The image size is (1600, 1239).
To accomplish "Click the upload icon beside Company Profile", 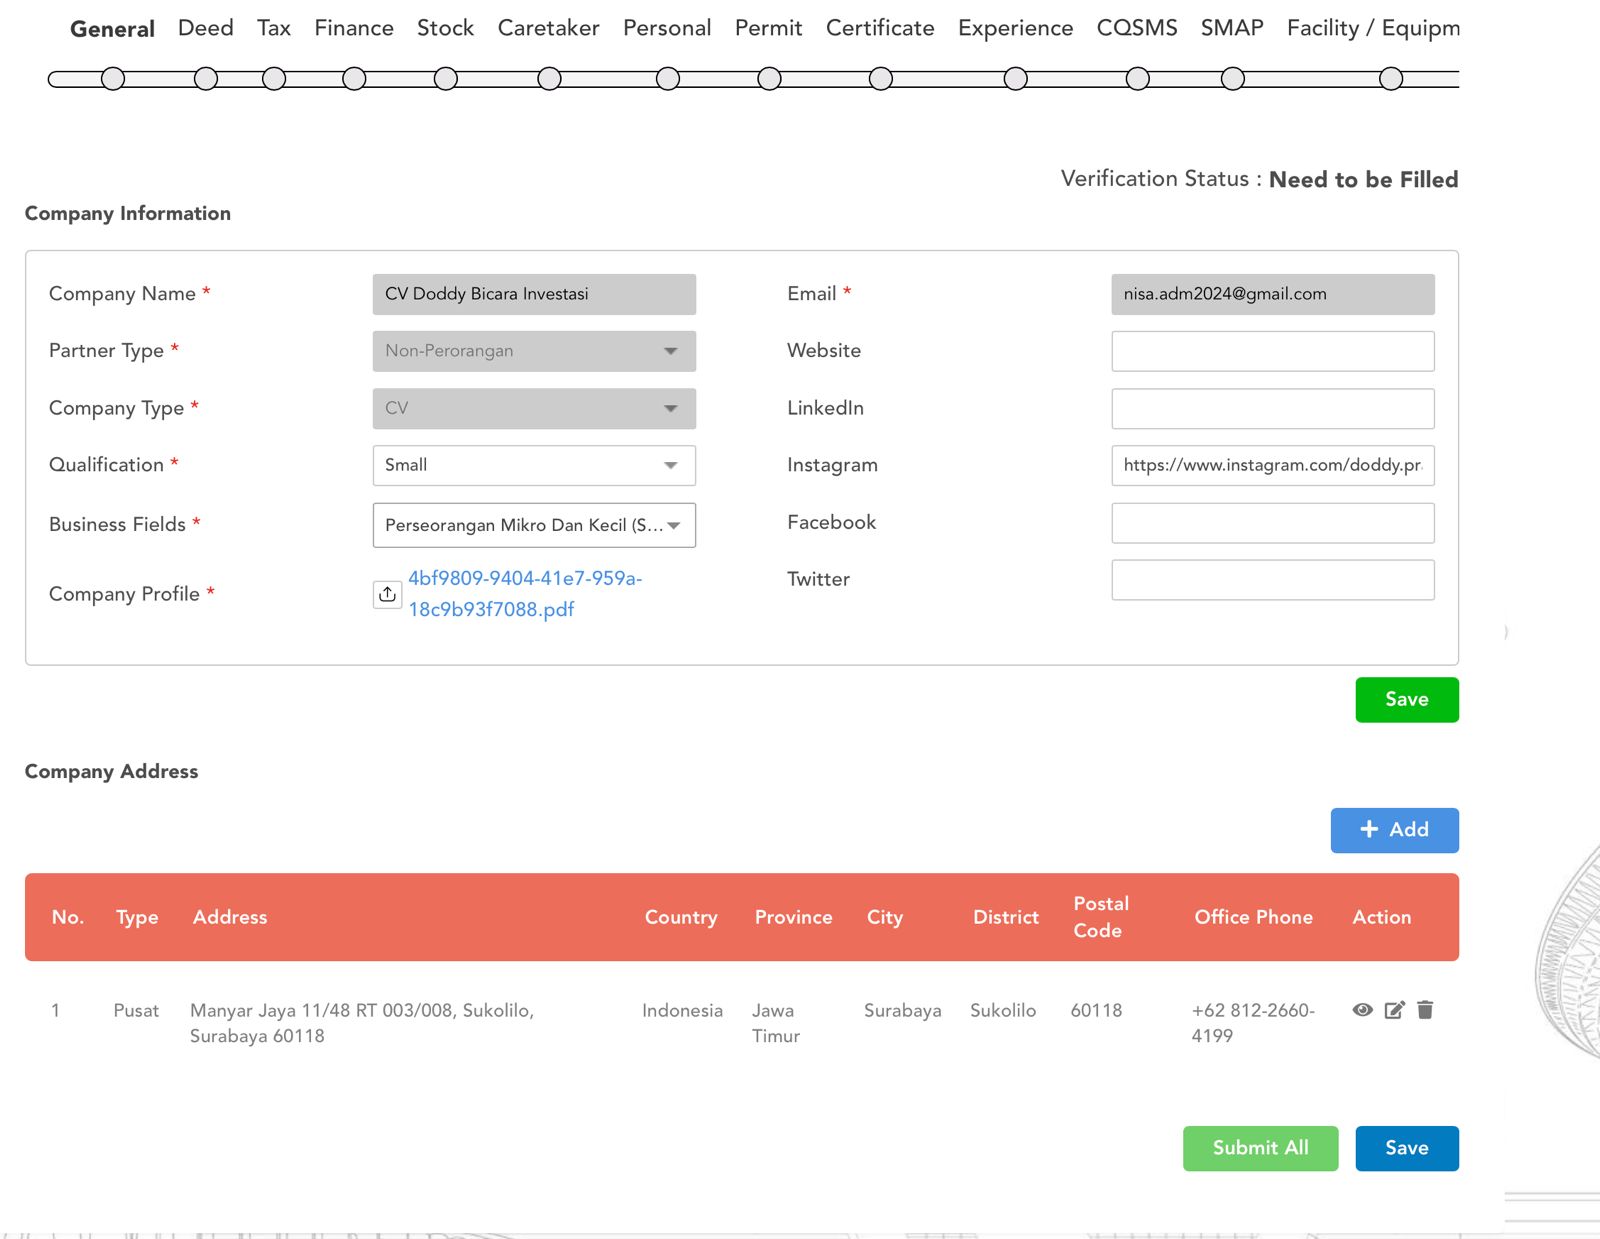I will click(x=387, y=594).
